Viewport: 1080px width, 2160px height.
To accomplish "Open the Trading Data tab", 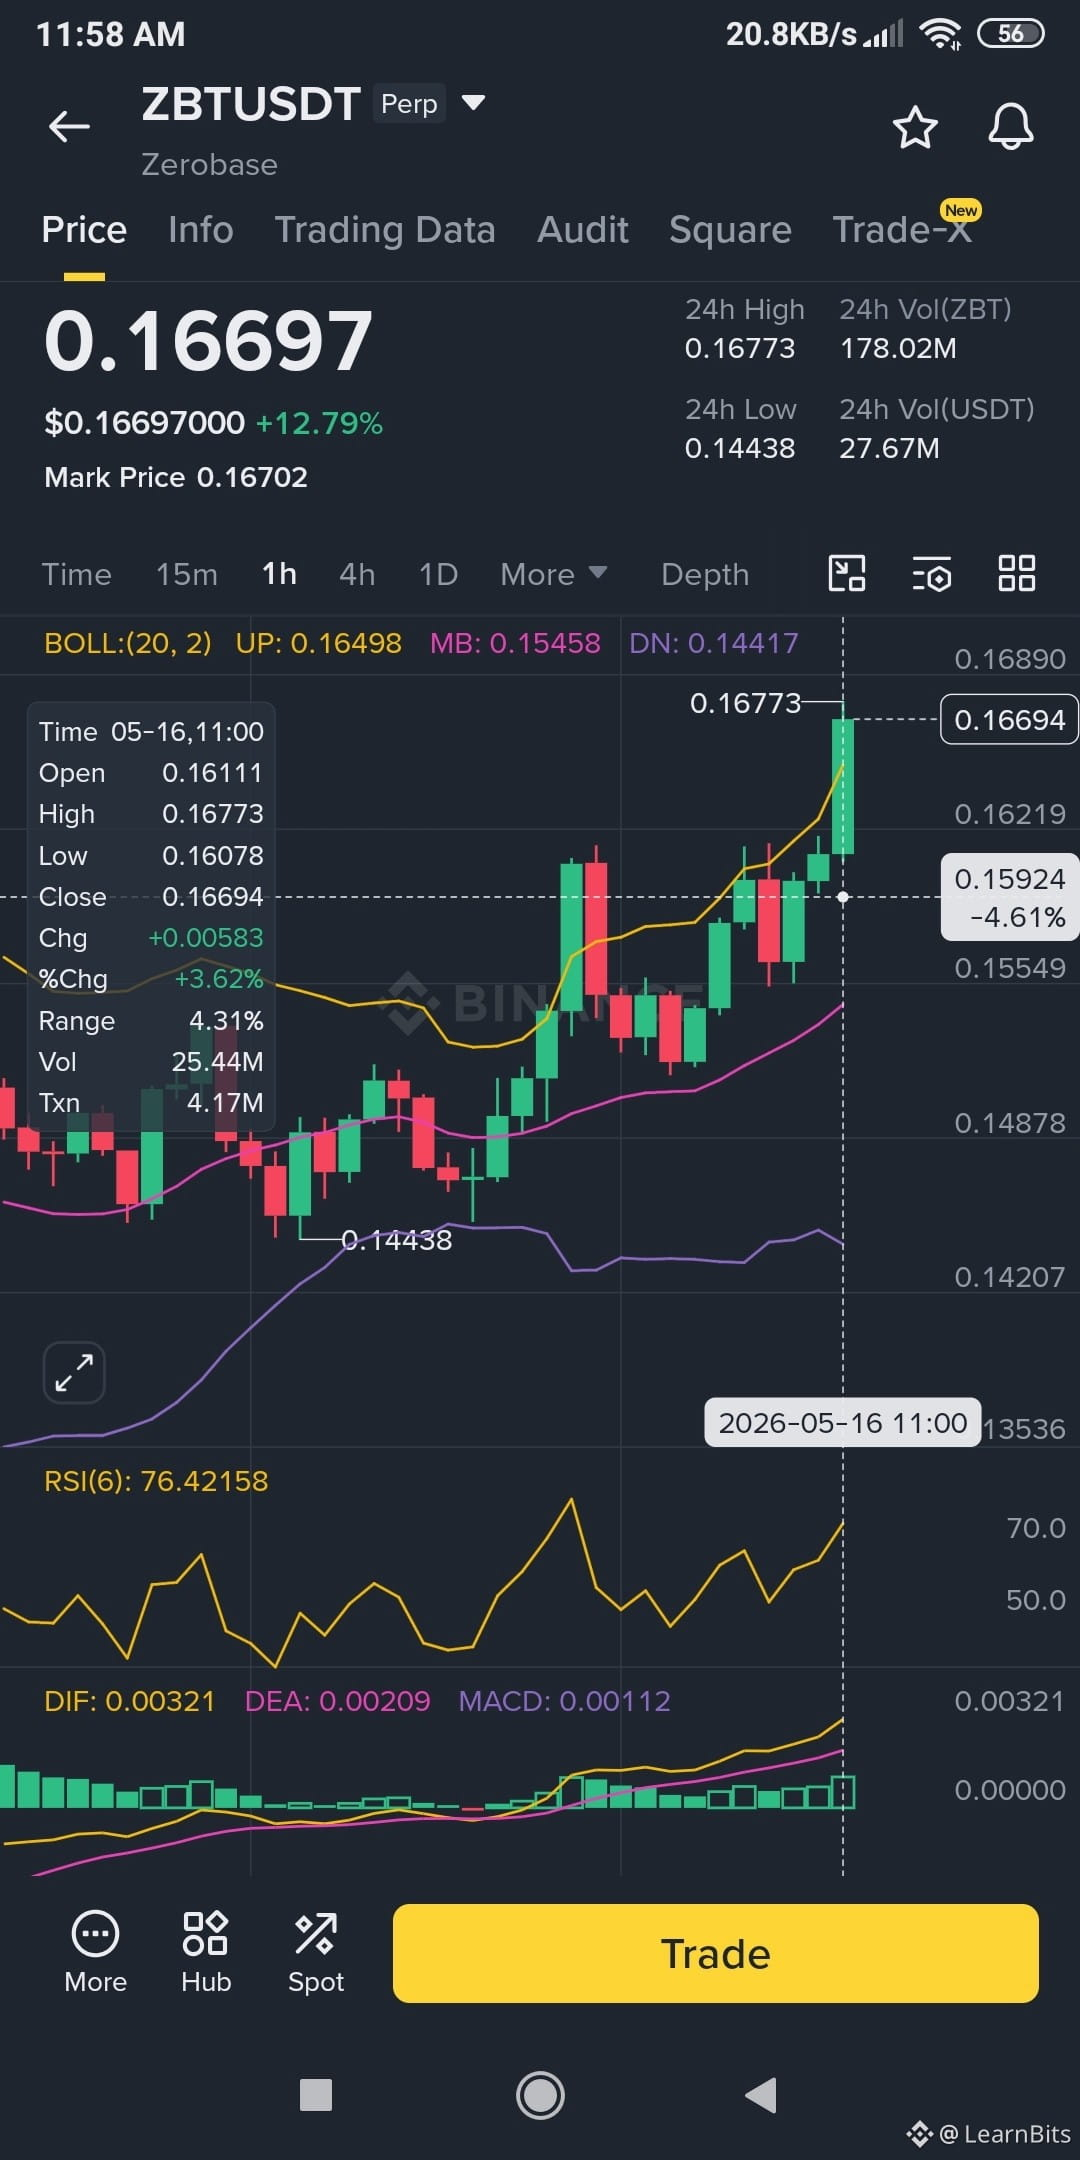I will point(385,230).
